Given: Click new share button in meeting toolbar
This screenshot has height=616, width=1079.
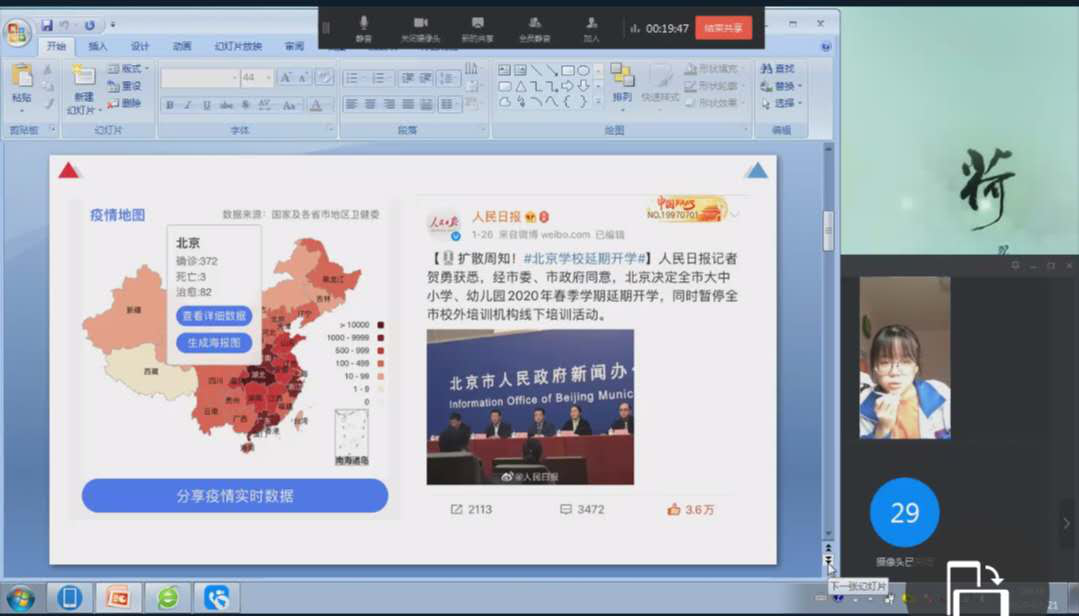Looking at the screenshot, I should (x=477, y=29).
